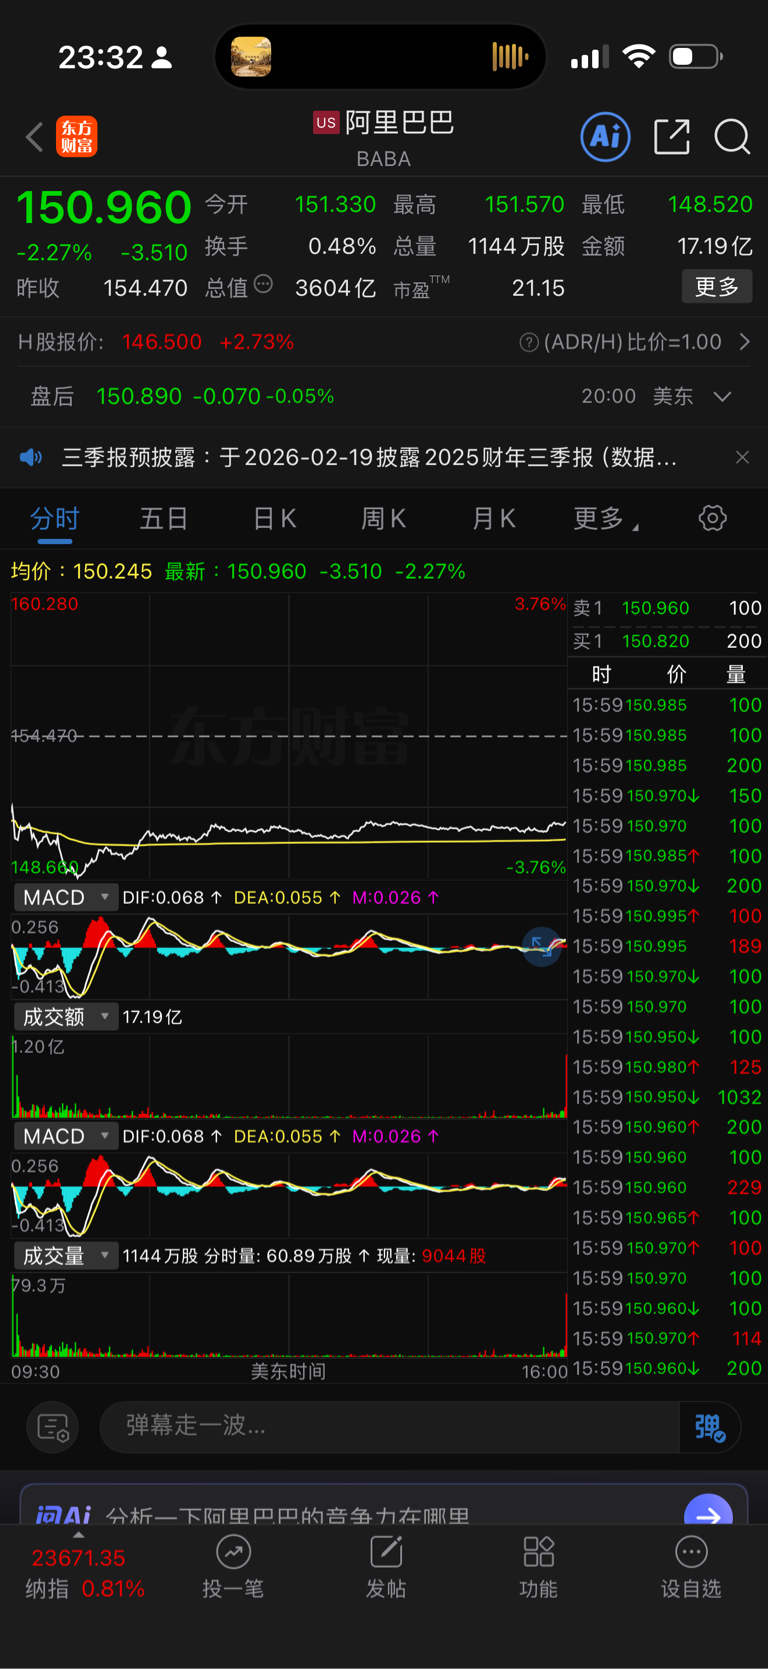The height and width of the screenshot is (1669, 768).
Task: Tap the chart expand fullscreen icon
Action: [x=542, y=946]
